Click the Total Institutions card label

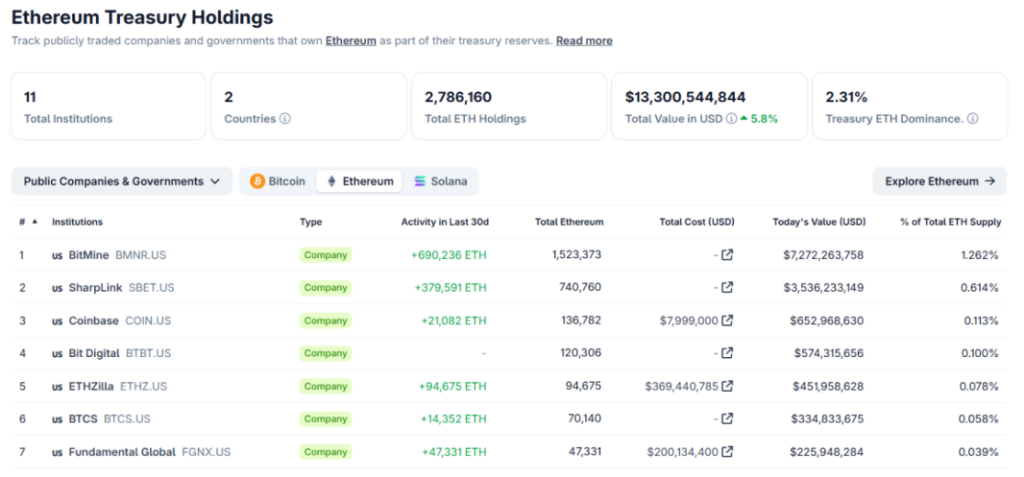click(68, 119)
